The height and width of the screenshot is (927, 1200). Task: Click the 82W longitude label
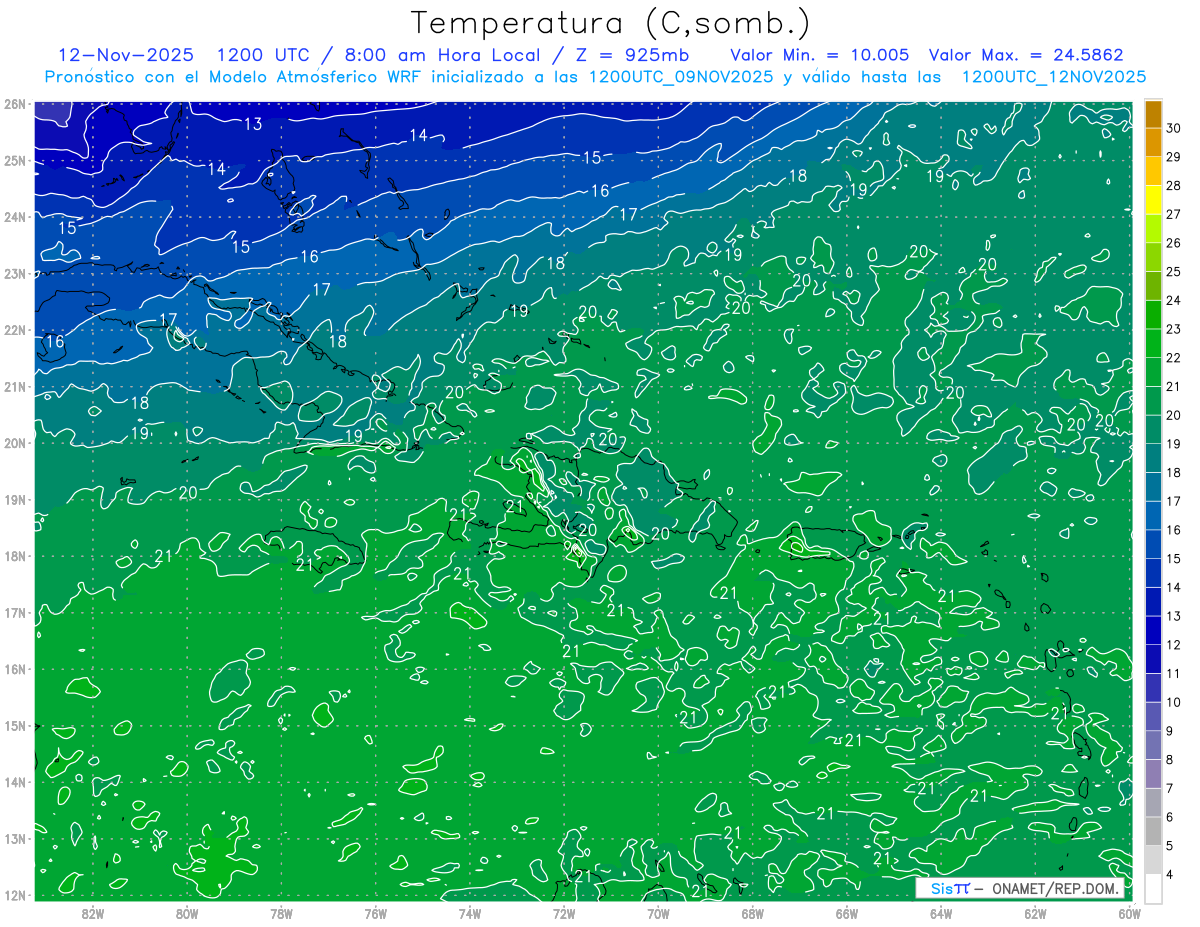click(x=93, y=913)
